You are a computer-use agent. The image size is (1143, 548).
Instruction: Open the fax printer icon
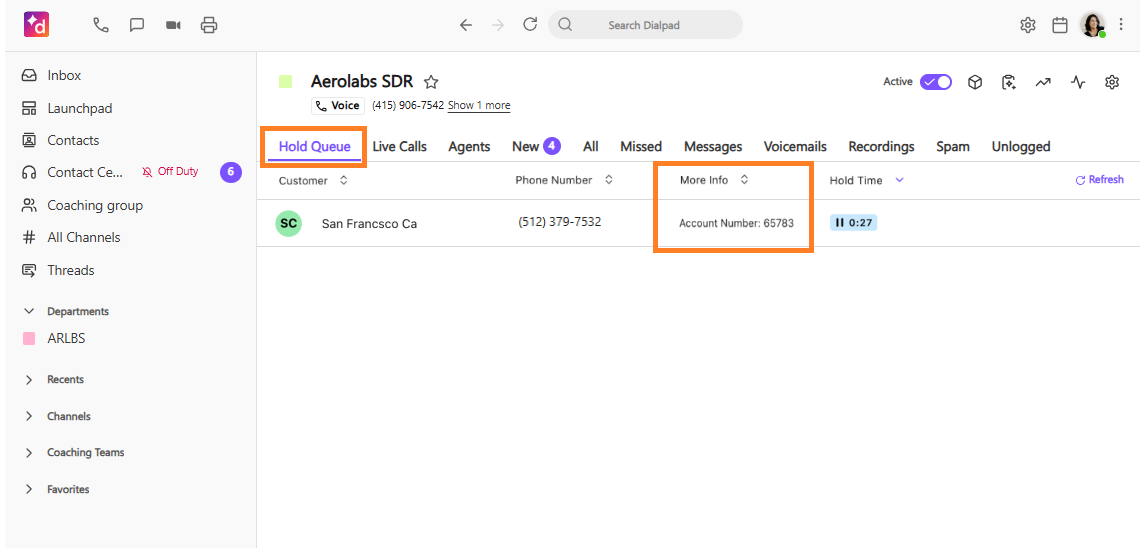(x=209, y=25)
